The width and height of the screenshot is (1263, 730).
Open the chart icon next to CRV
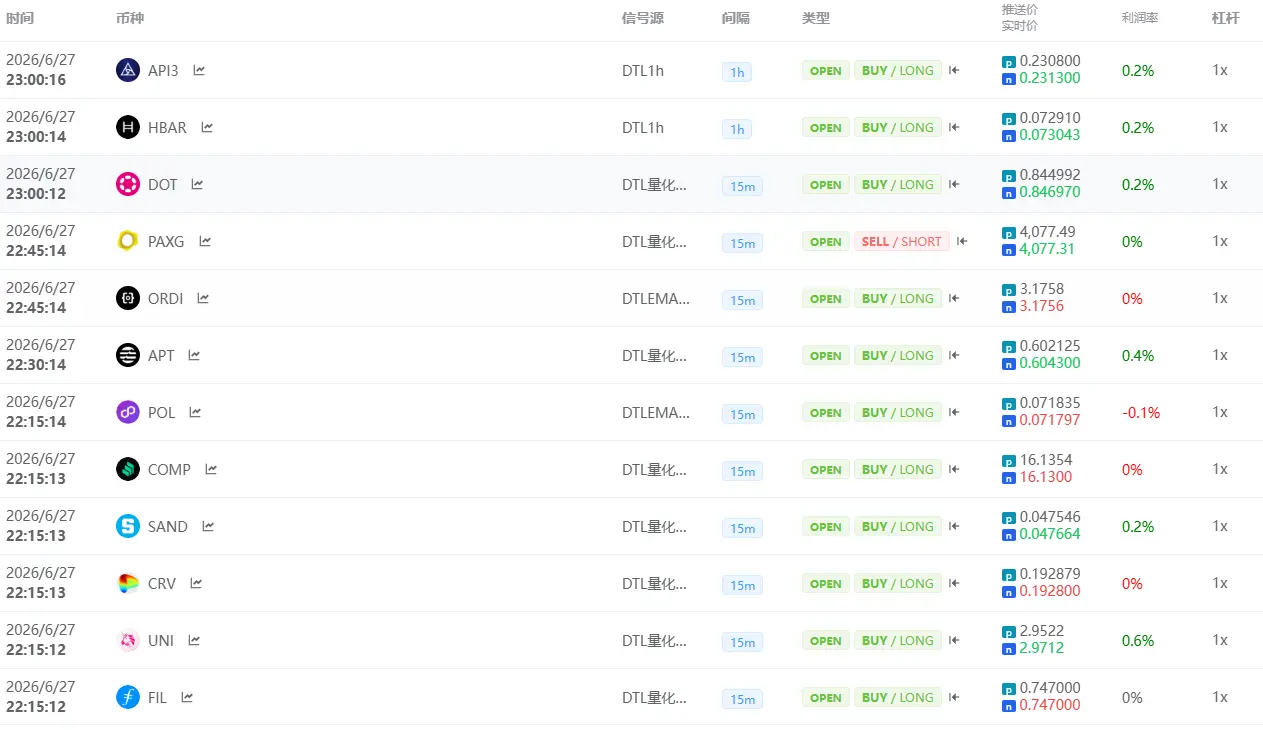tap(196, 583)
